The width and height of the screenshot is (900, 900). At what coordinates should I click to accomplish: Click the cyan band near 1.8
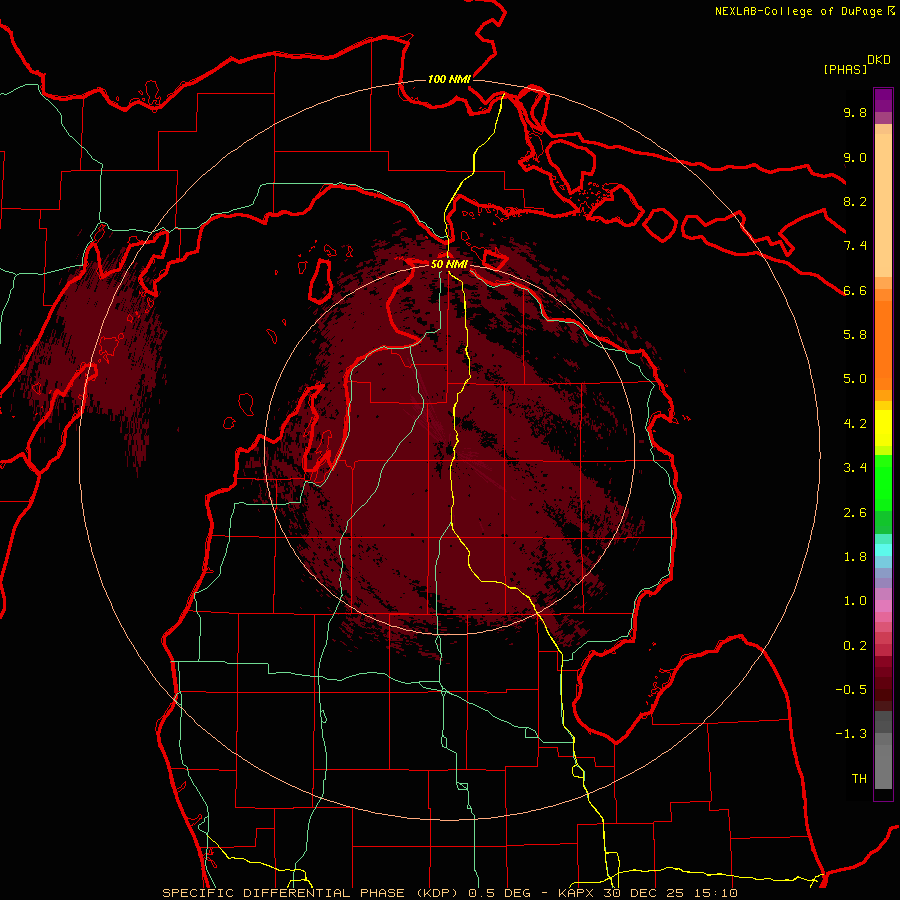point(883,550)
